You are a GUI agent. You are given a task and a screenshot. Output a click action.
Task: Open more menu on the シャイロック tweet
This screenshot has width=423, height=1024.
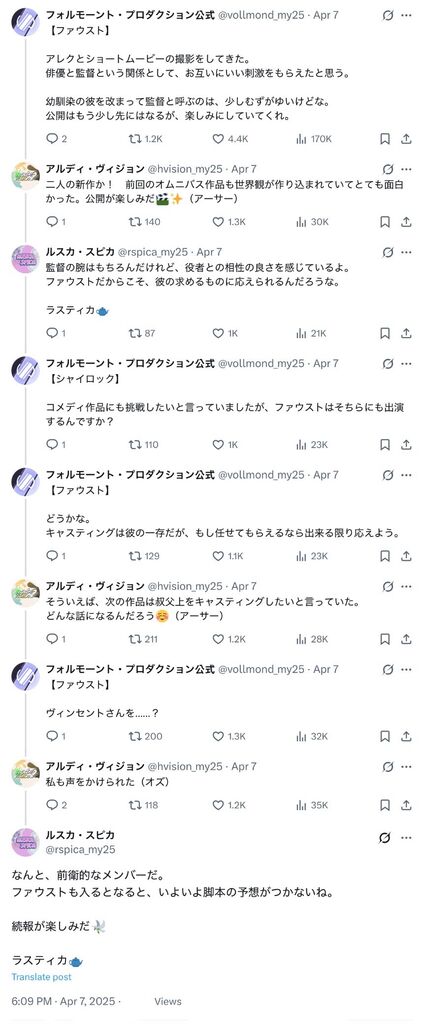[x=406, y=364]
